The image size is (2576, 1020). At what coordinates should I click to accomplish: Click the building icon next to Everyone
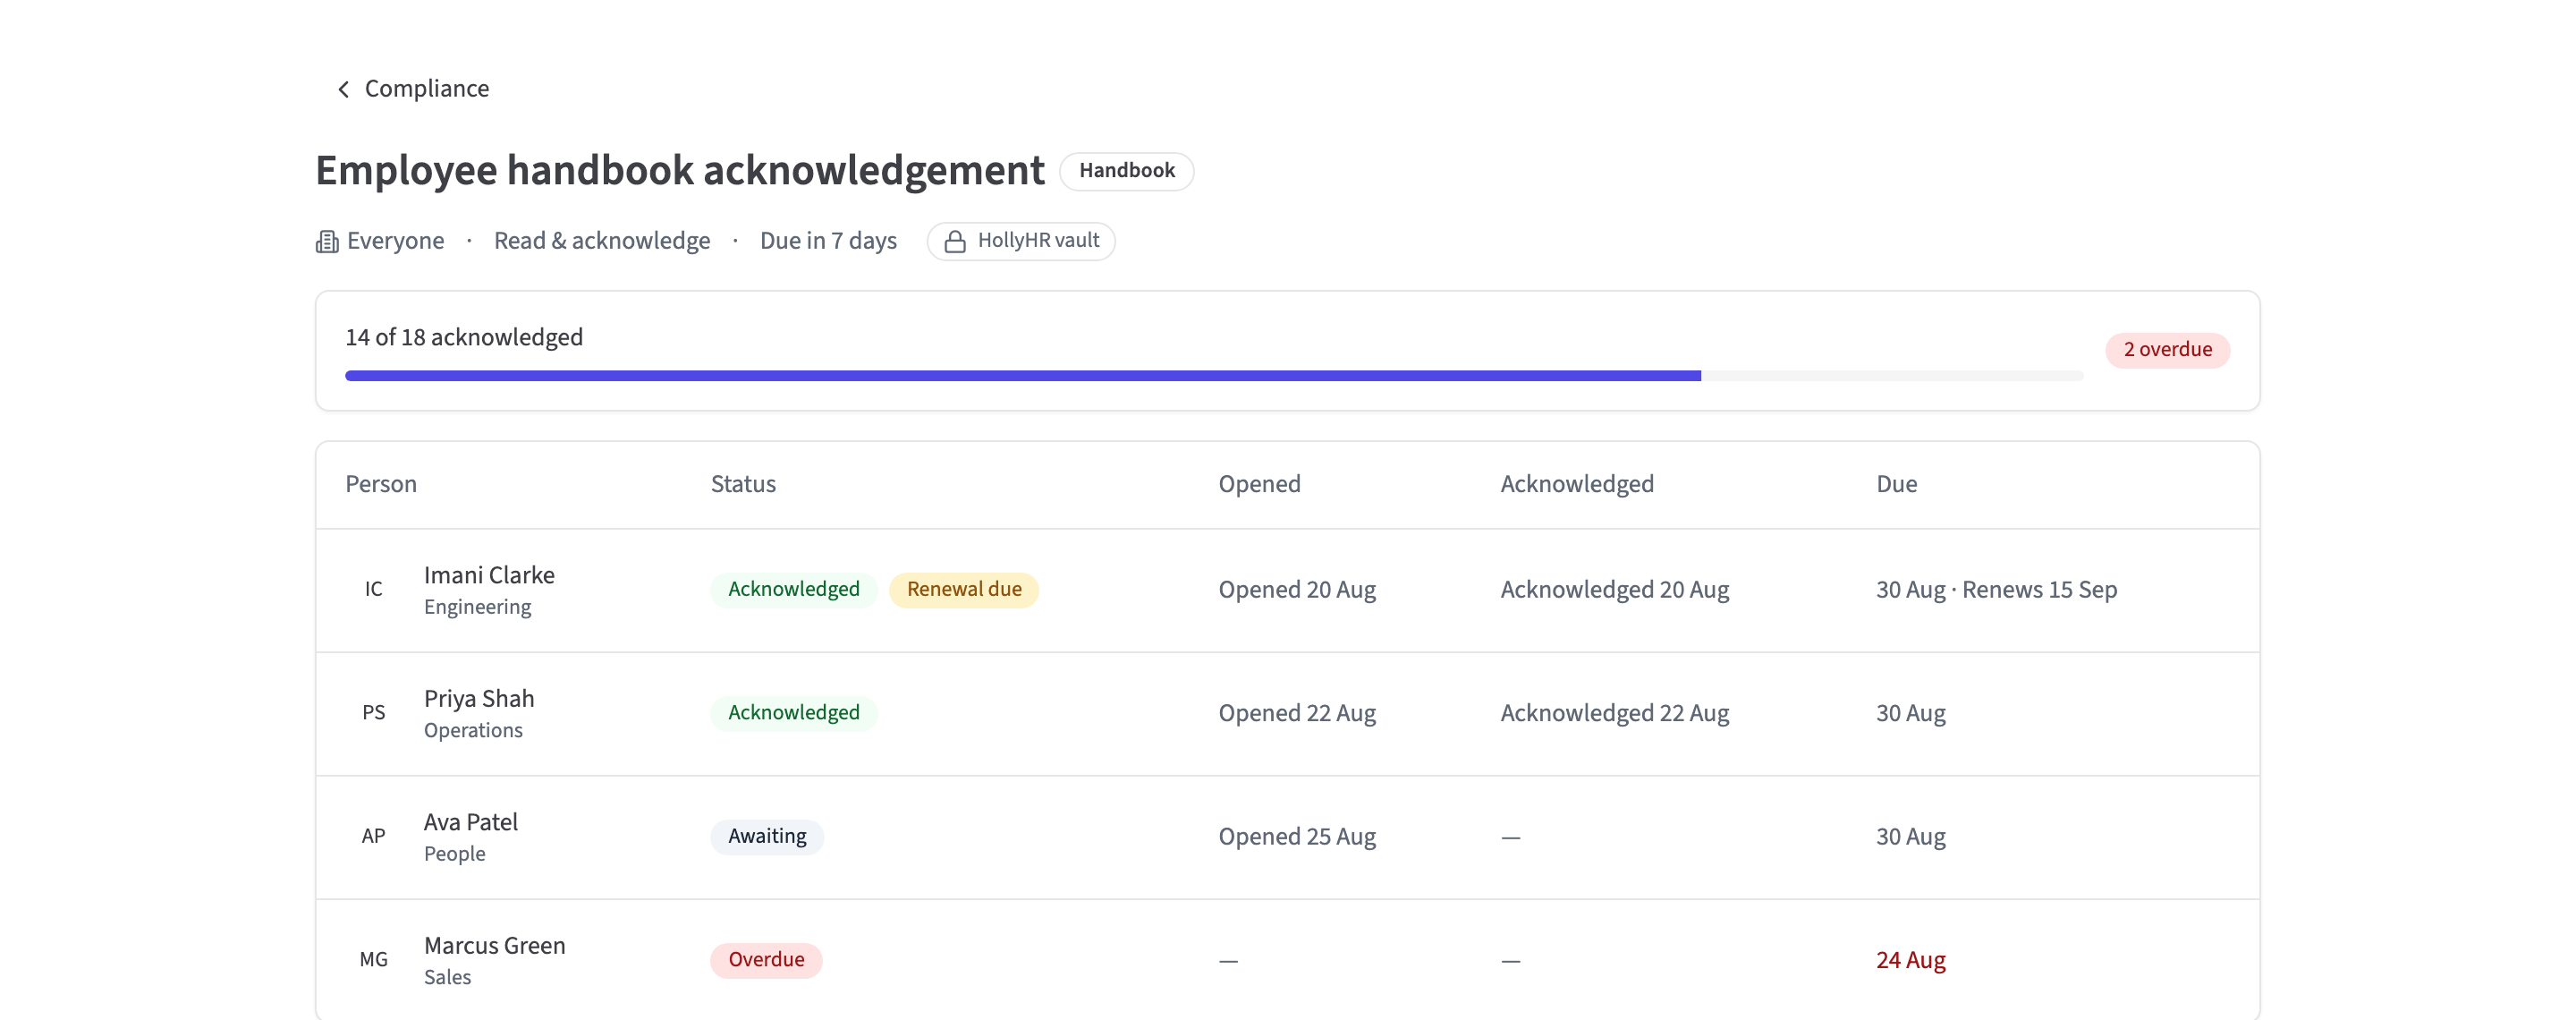[x=327, y=241]
